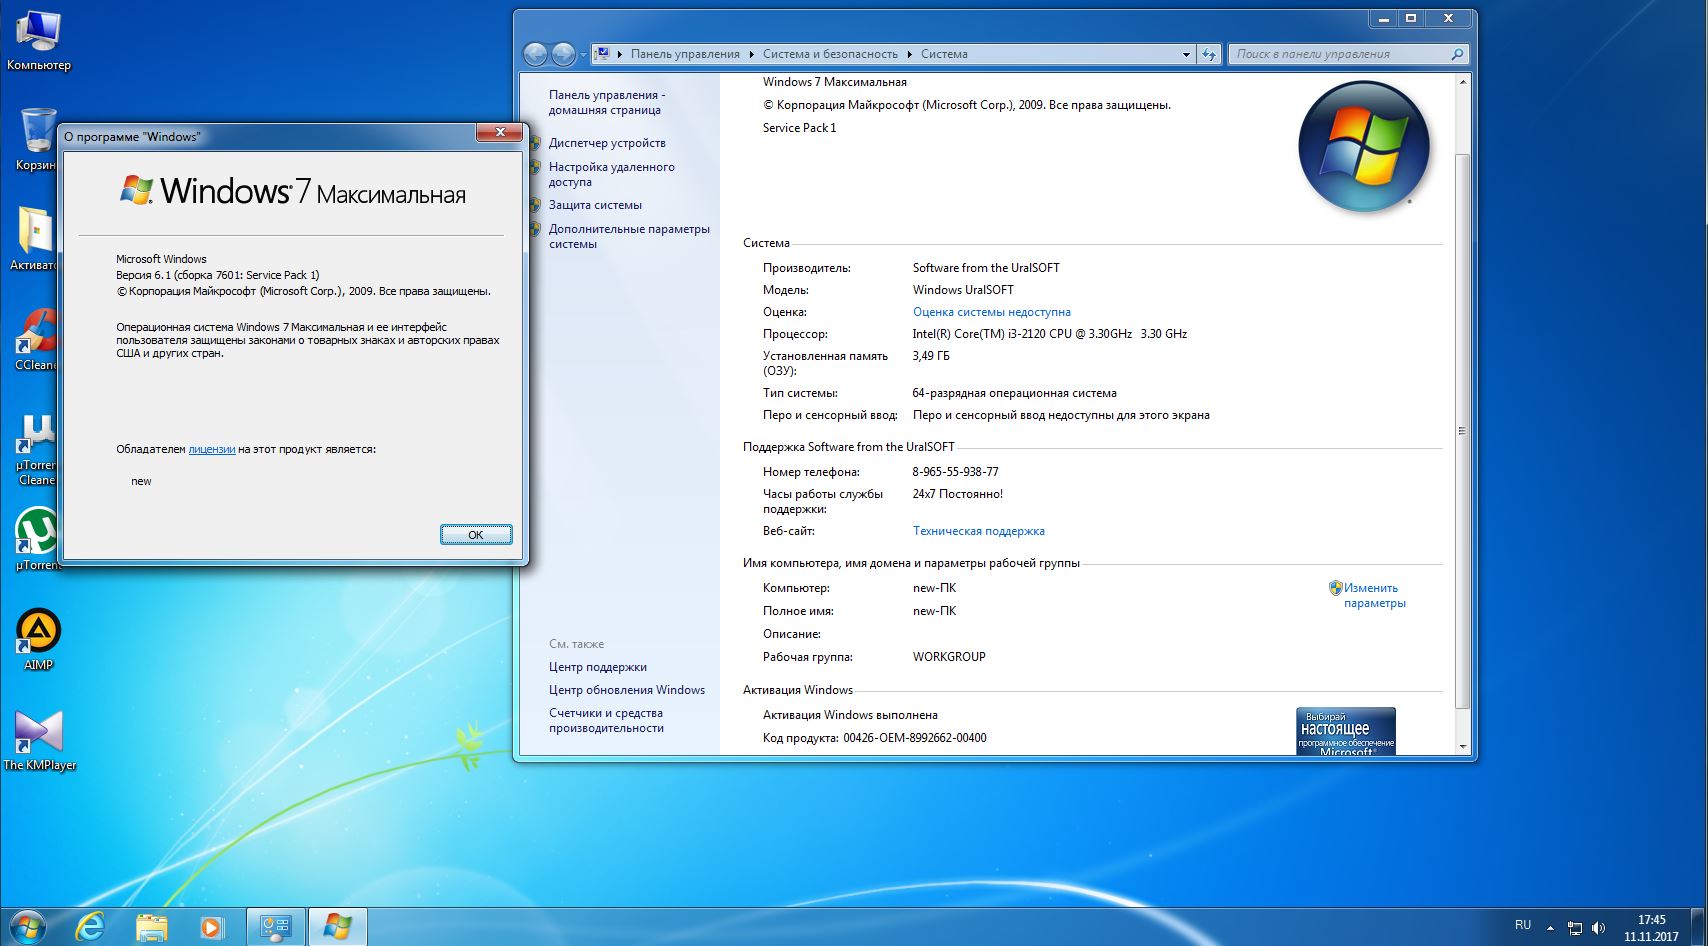Close the About Windows dialog
Viewport: 1708px width, 946px height.
point(499,133)
